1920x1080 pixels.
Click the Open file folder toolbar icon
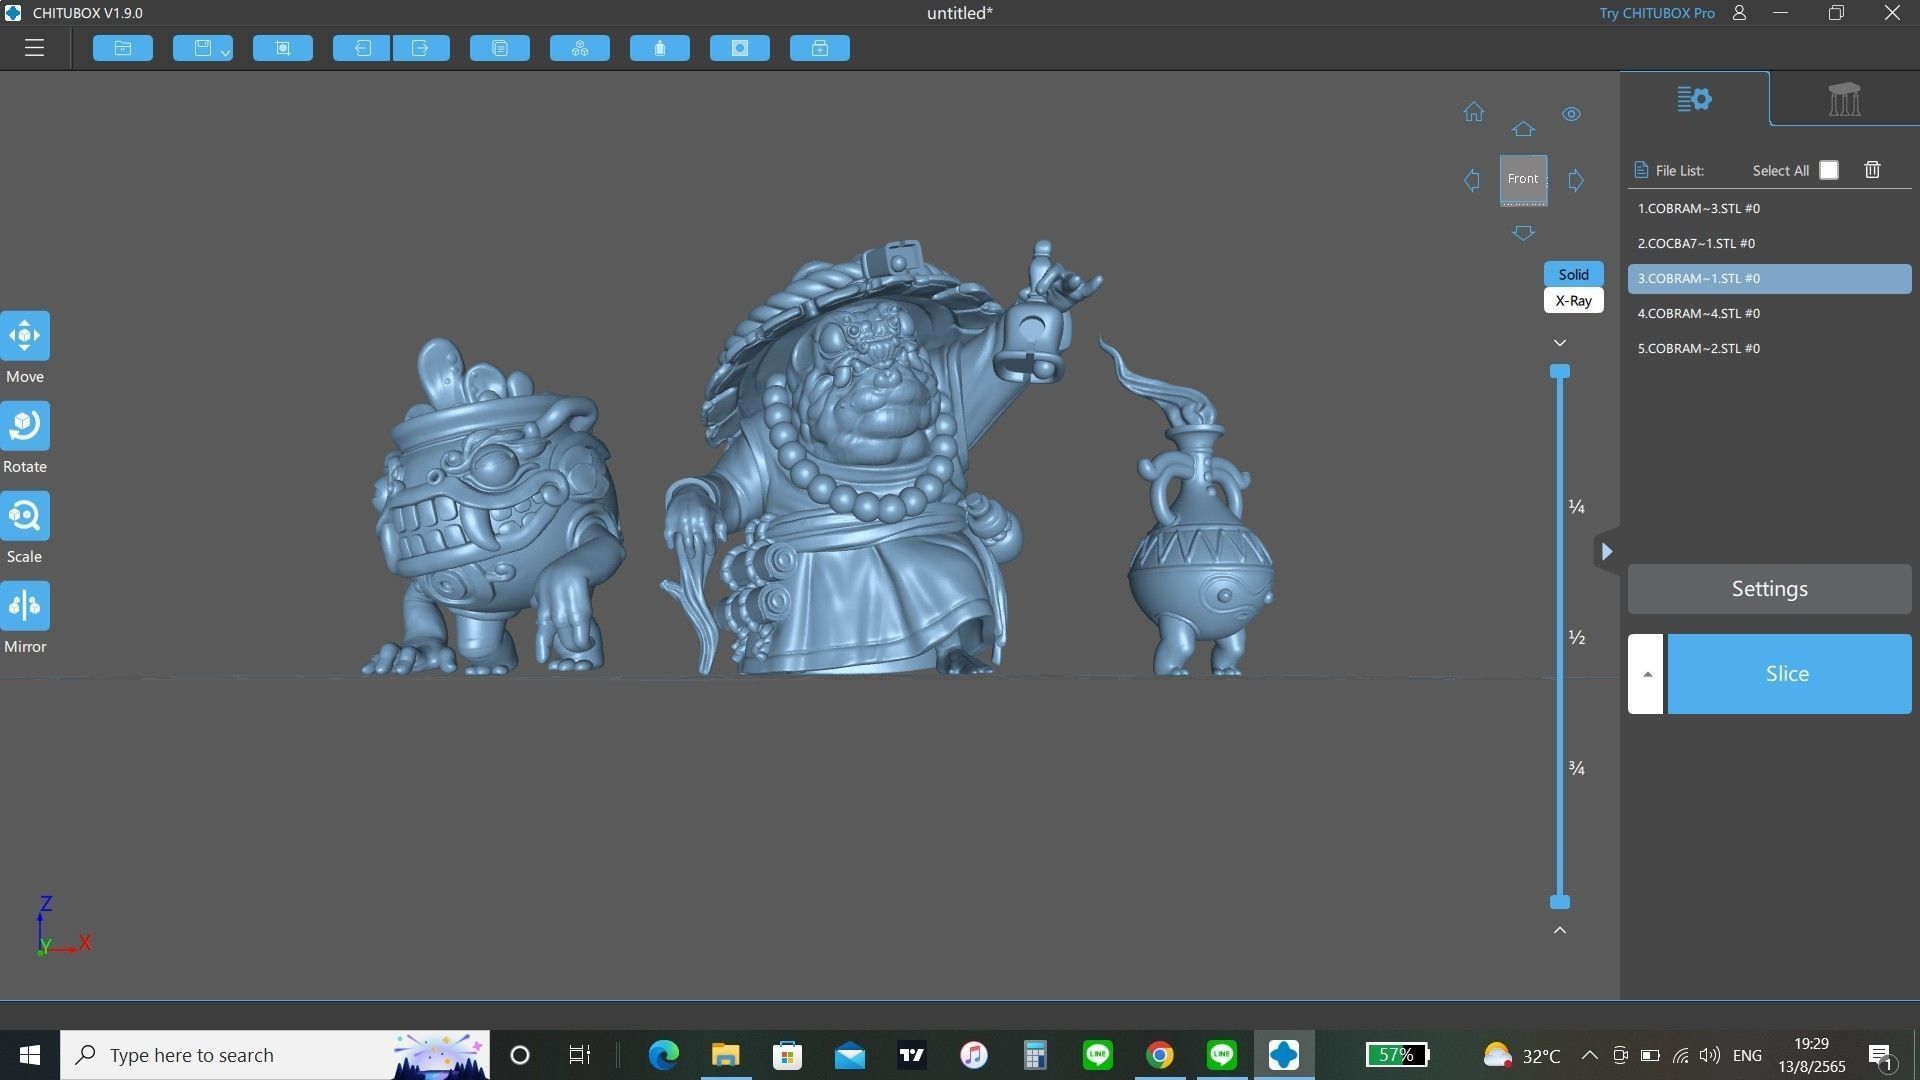pos(123,48)
